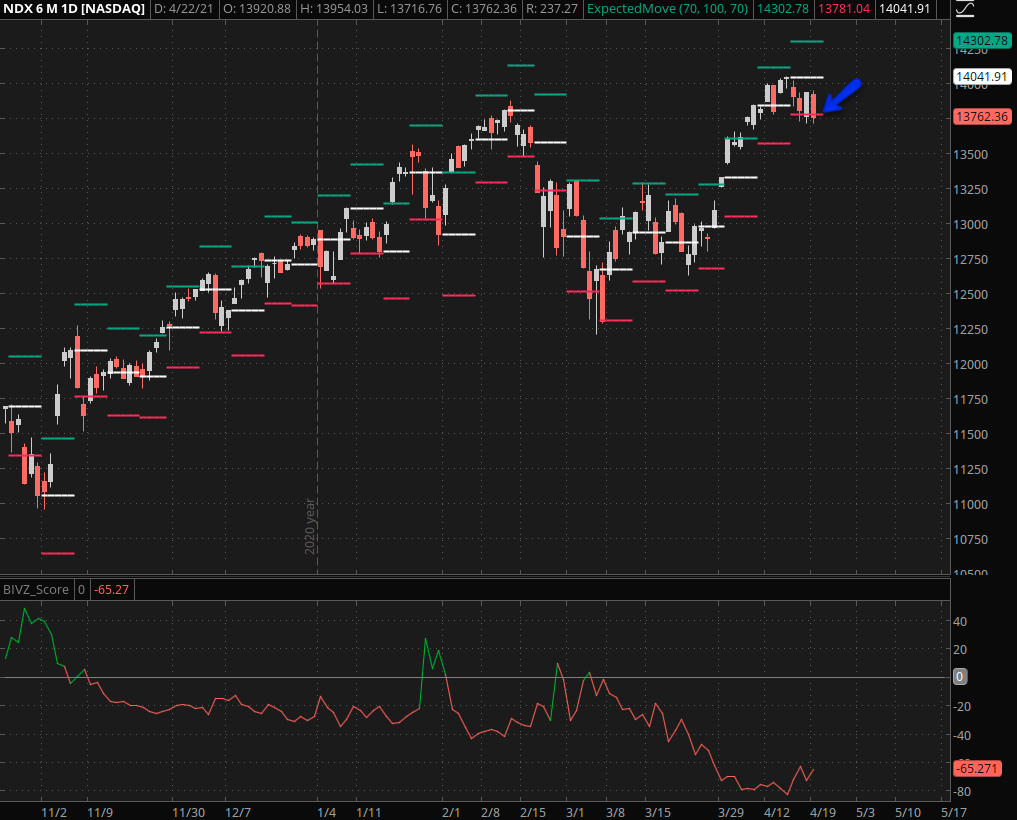
Task: Click the 4/19 date on time axis
Action: 823,813
